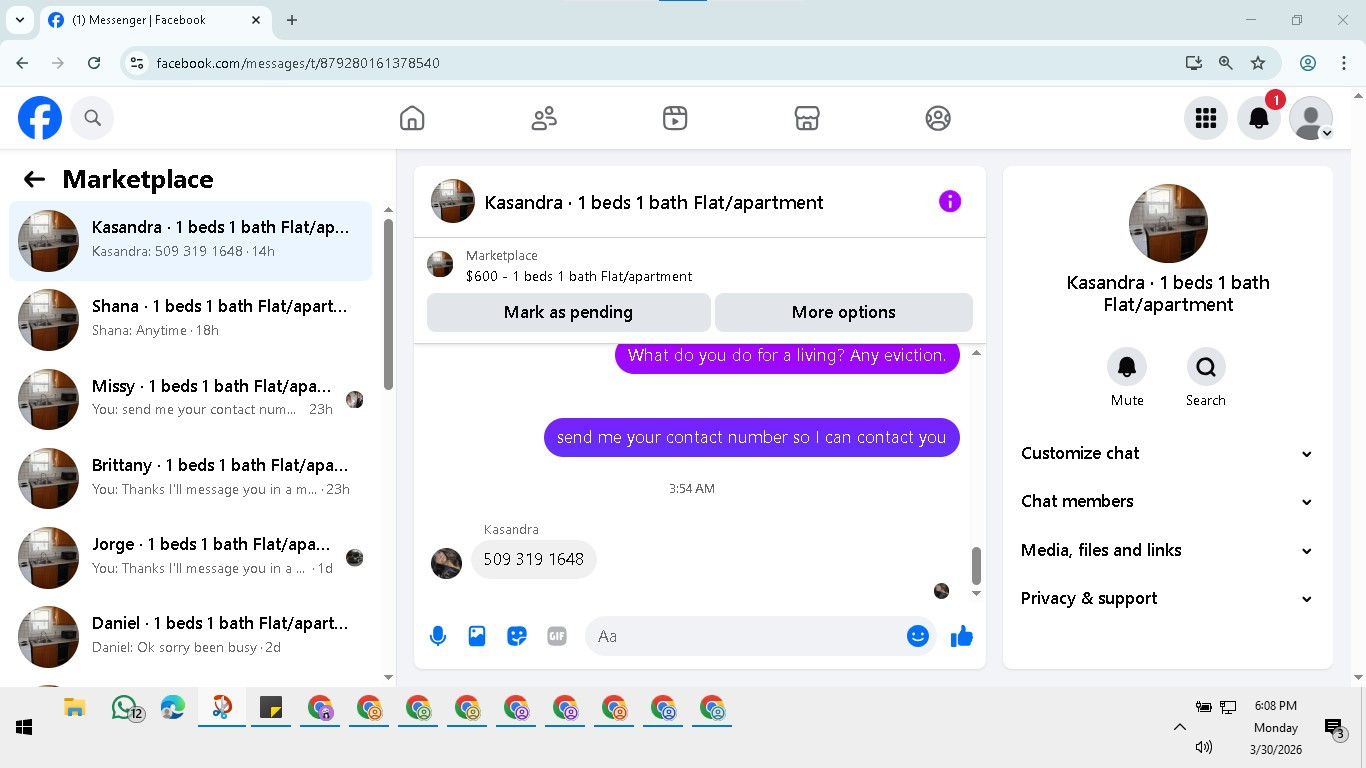This screenshot has height=768, width=1366.
Task: Open Windows notification center
Action: click(x=1334, y=728)
